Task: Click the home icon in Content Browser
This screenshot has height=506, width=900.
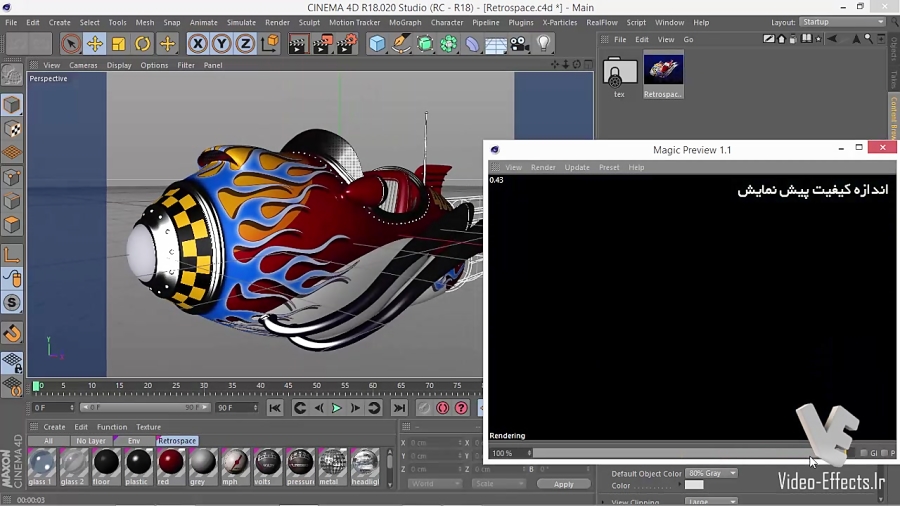Action: coord(781,39)
